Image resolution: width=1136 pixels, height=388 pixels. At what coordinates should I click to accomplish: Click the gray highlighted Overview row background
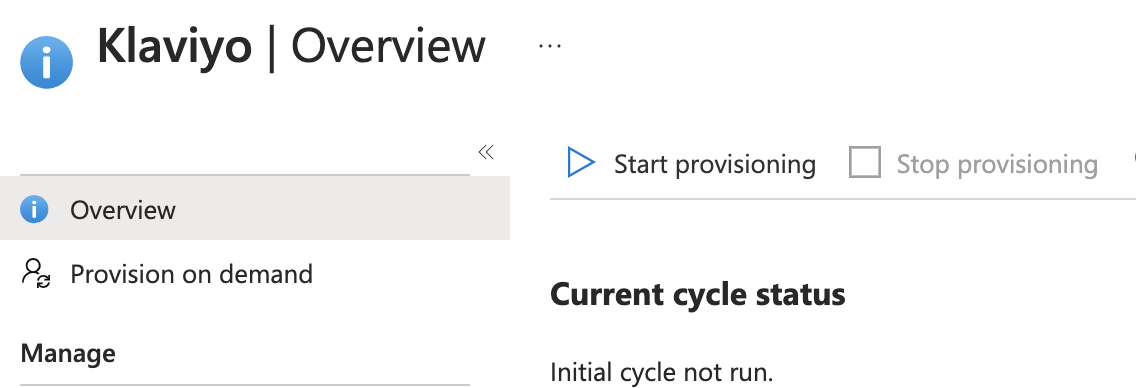point(255,208)
